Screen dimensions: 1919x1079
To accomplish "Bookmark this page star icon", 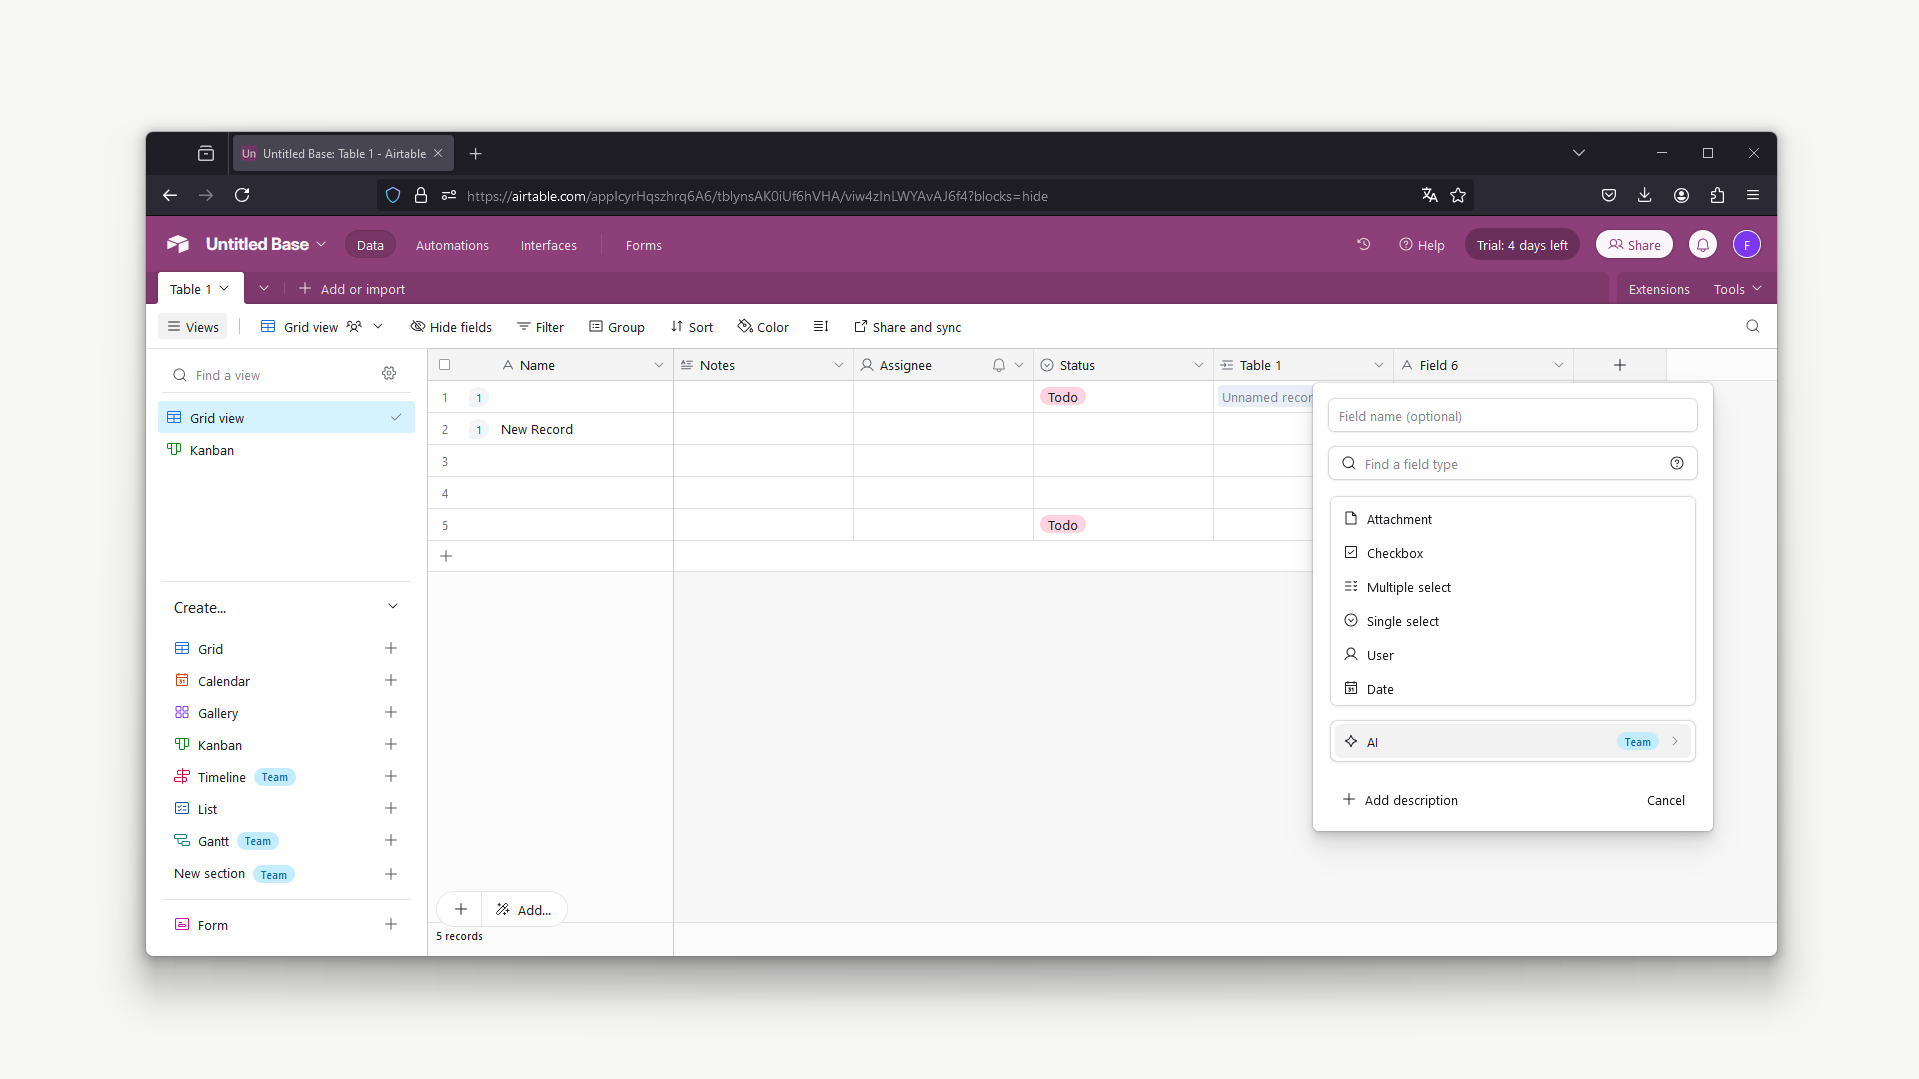I will (x=1458, y=195).
